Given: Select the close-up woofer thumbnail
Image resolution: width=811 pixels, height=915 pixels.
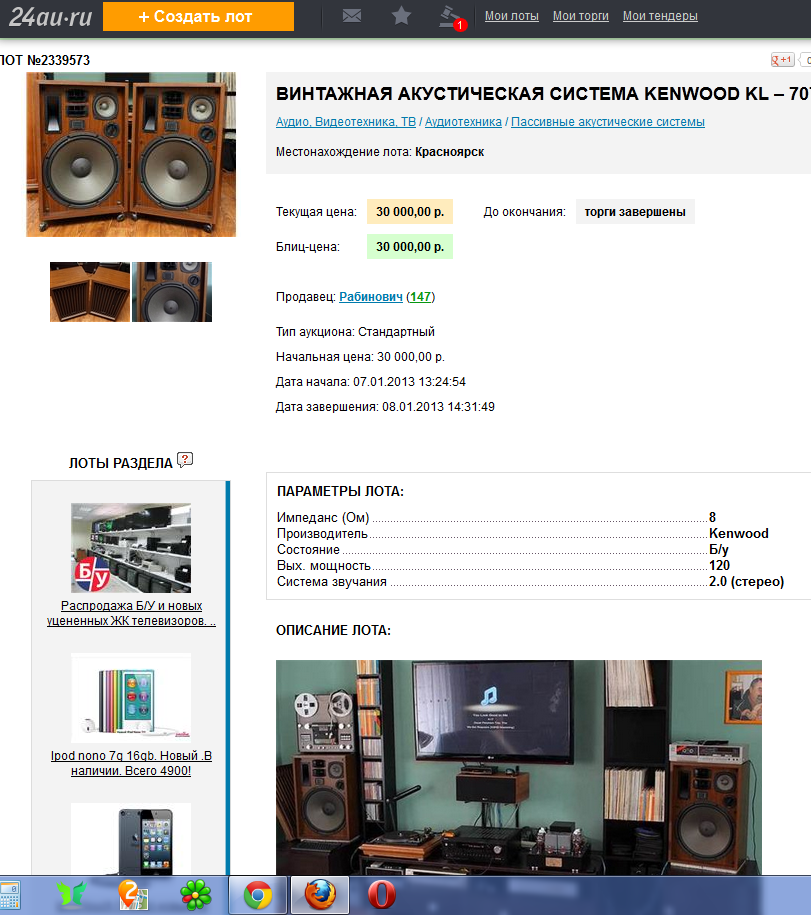Looking at the screenshot, I should click(172, 292).
